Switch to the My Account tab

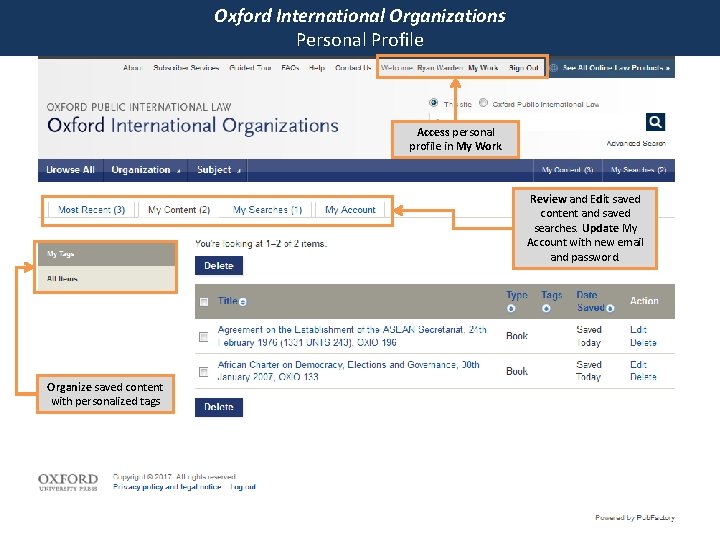click(350, 210)
